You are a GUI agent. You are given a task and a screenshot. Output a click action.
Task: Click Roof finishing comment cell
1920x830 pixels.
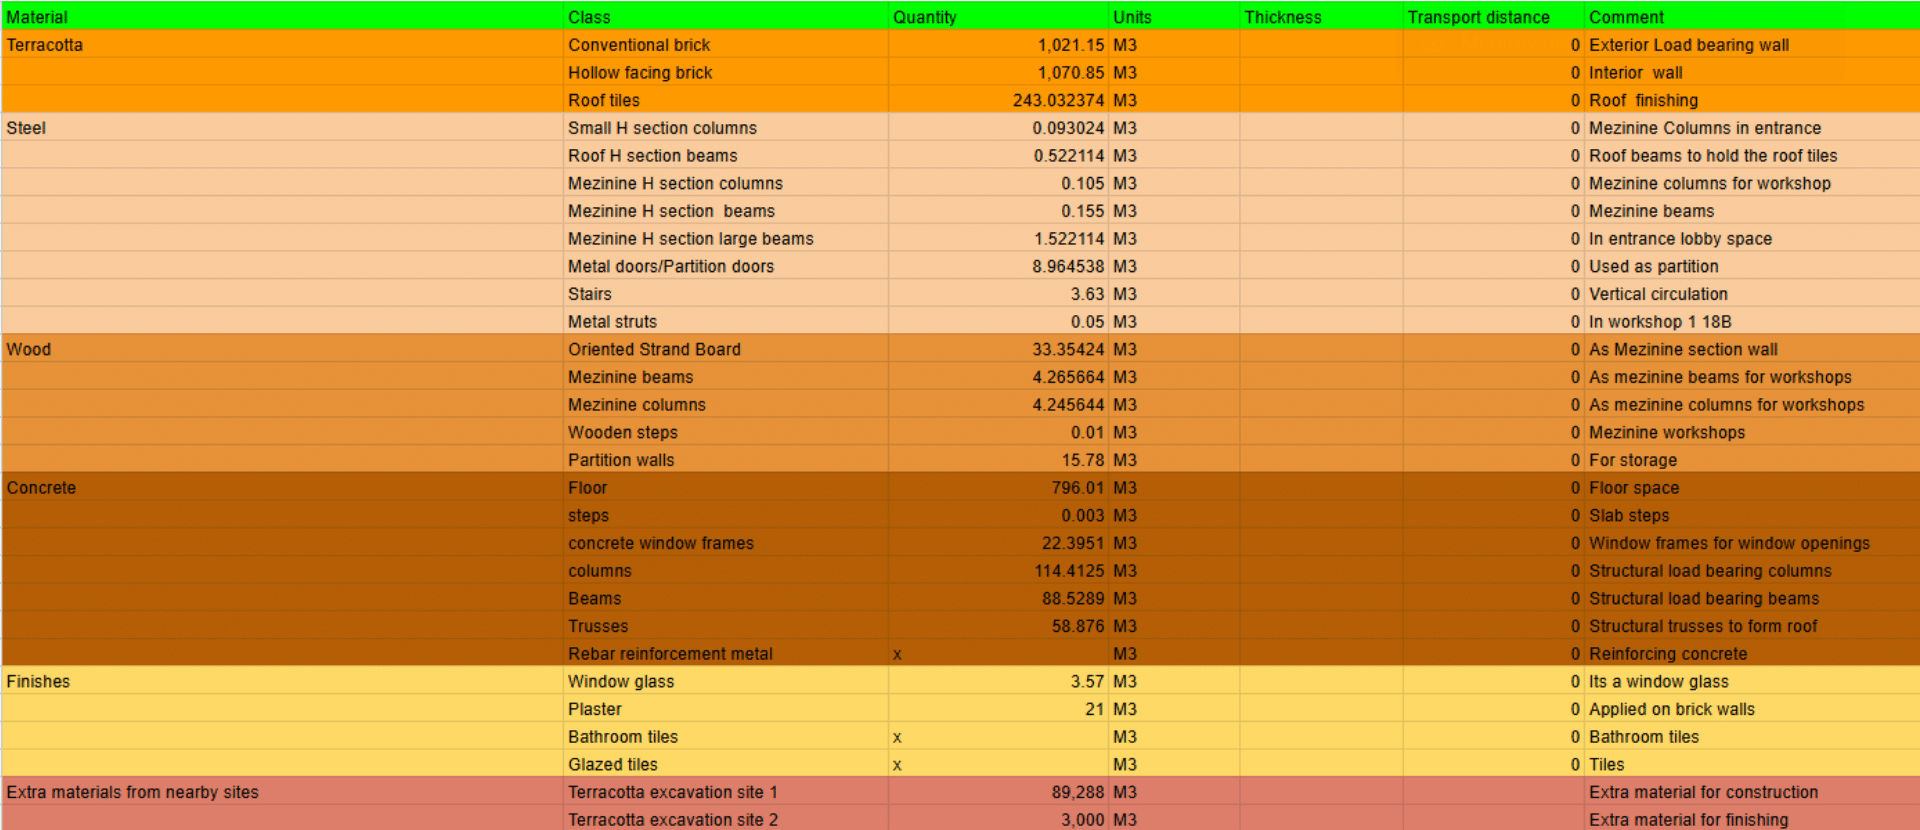[1752, 100]
